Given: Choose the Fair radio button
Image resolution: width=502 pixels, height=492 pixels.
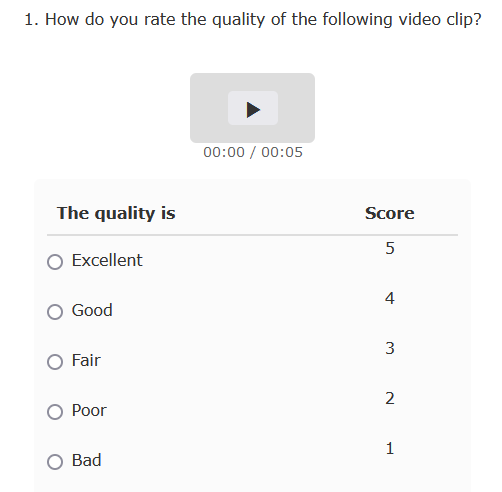Looking at the screenshot, I should tap(55, 362).
